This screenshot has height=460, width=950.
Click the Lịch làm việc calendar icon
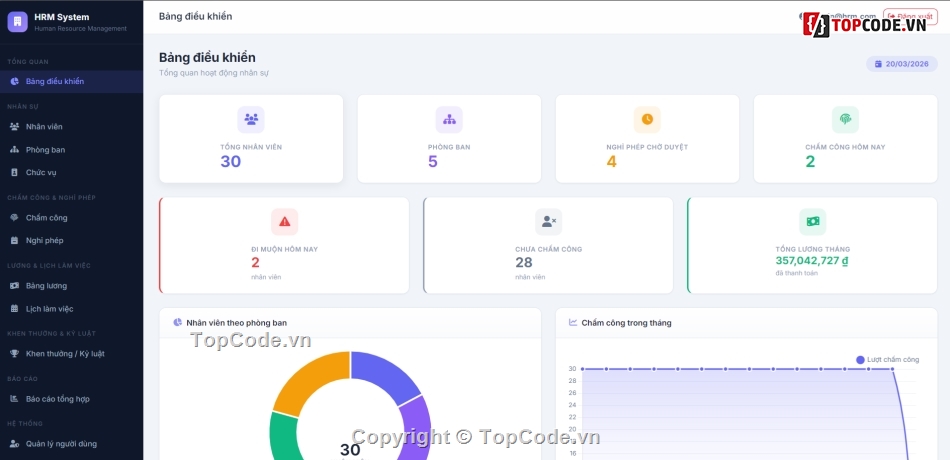tap(15, 308)
